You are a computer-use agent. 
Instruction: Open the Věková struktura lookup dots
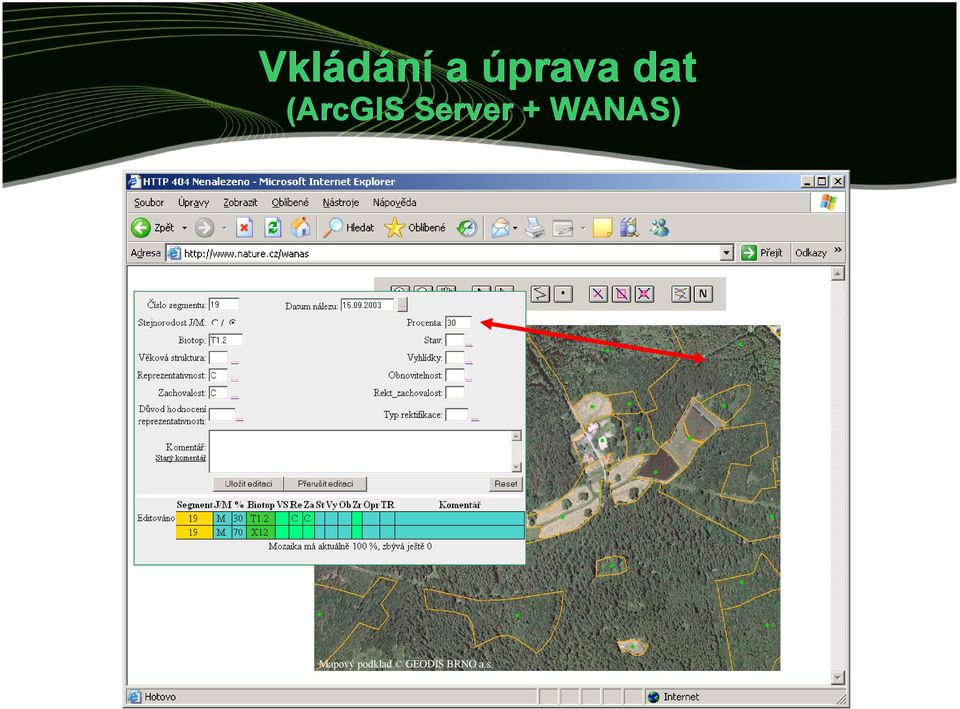(234, 361)
